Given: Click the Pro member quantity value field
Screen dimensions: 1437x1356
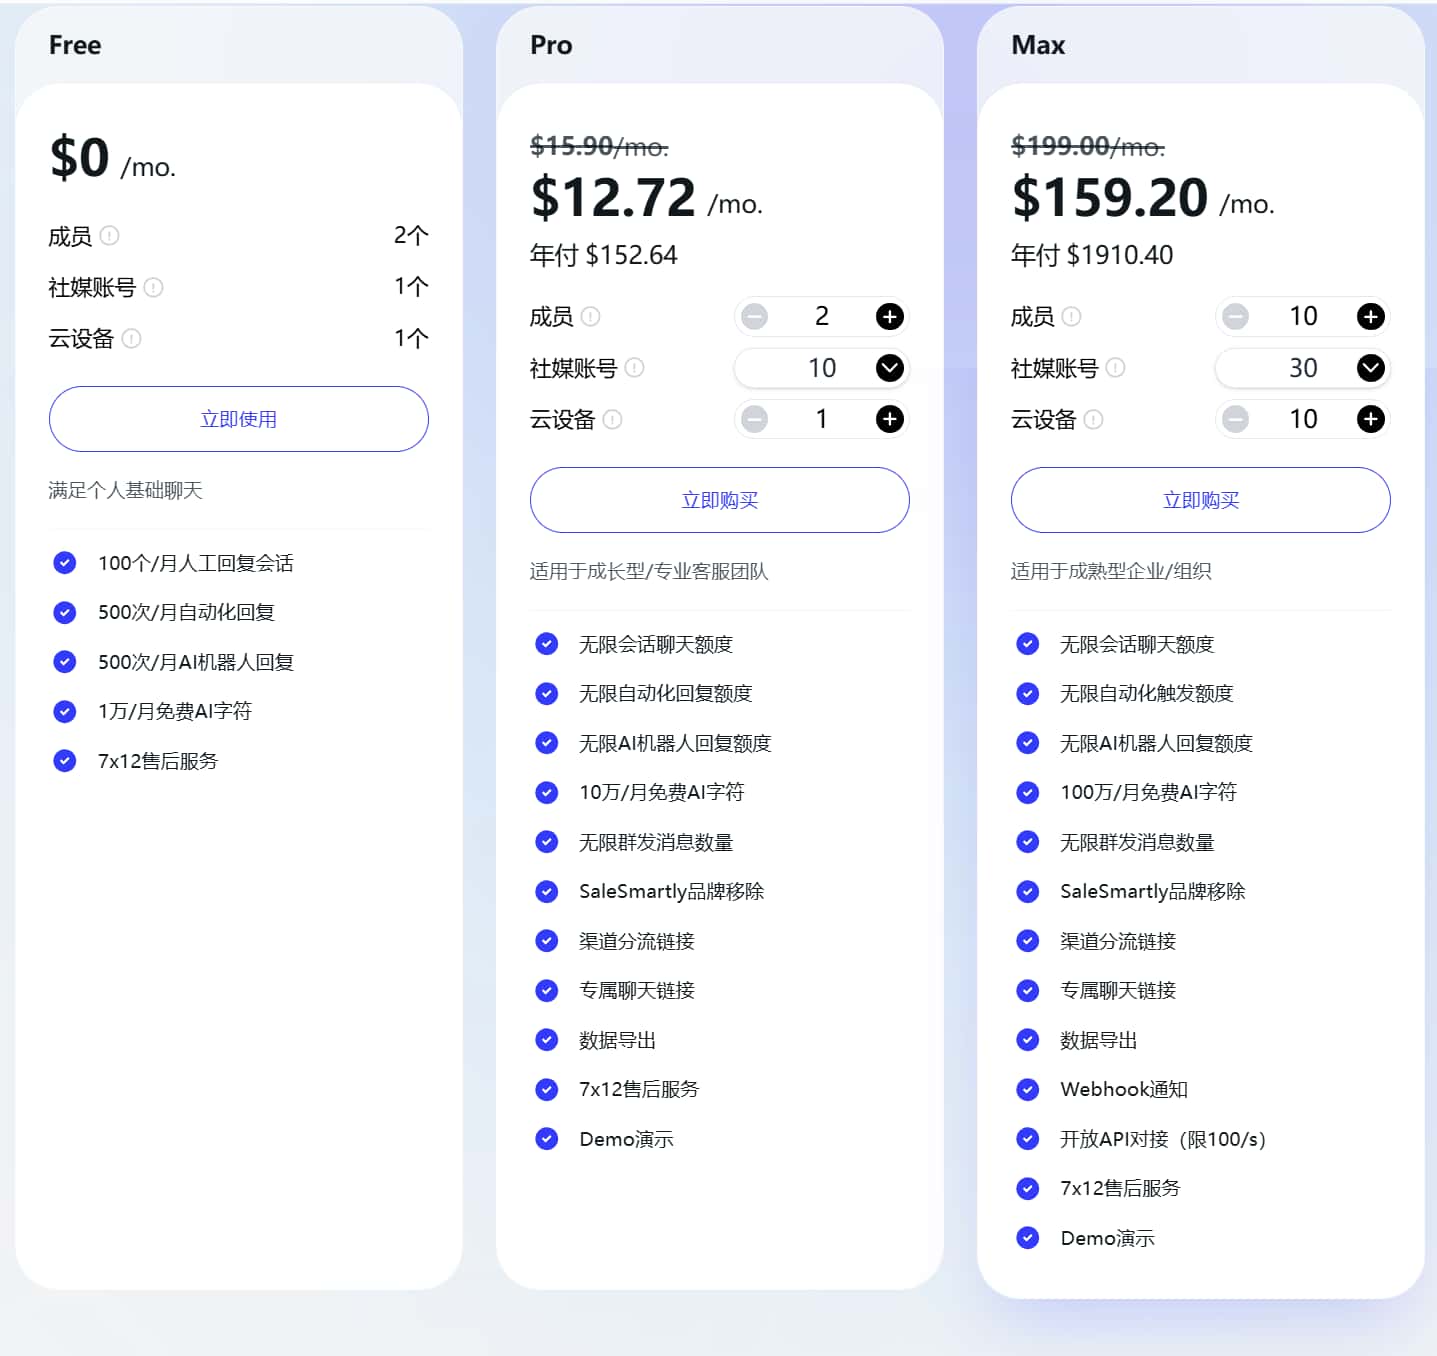Looking at the screenshot, I should (x=821, y=316).
